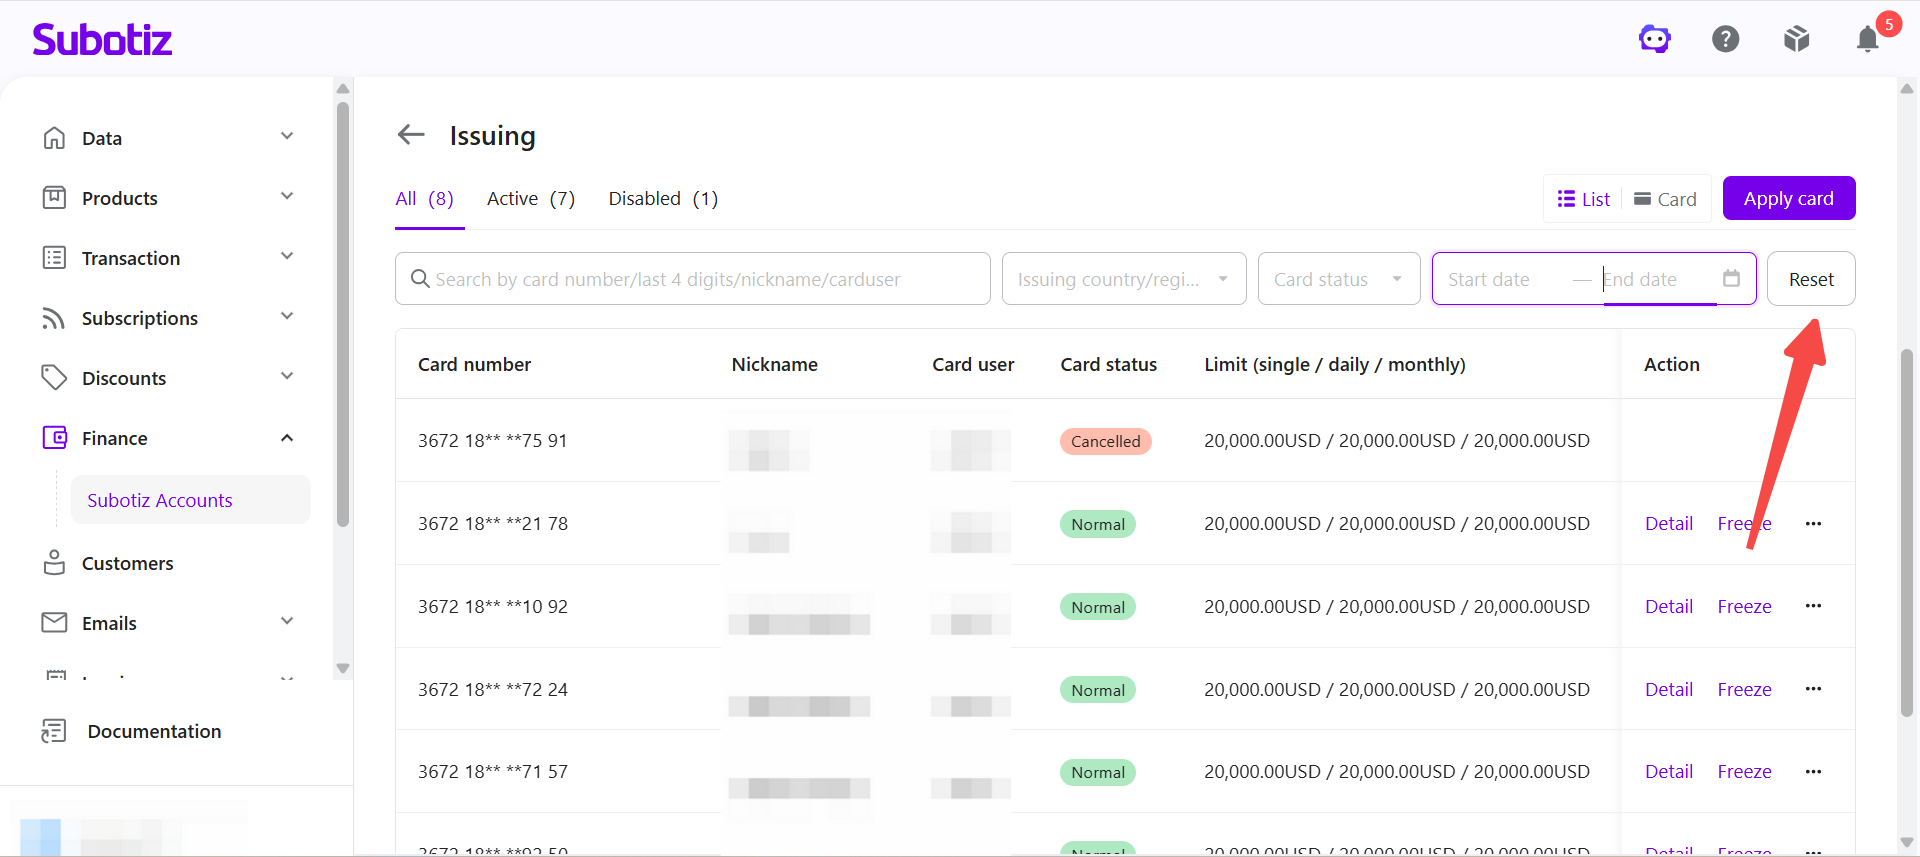Open the help question mark icon
The height and width of the screenshot is (857, 1920).
pos(1726,39)
